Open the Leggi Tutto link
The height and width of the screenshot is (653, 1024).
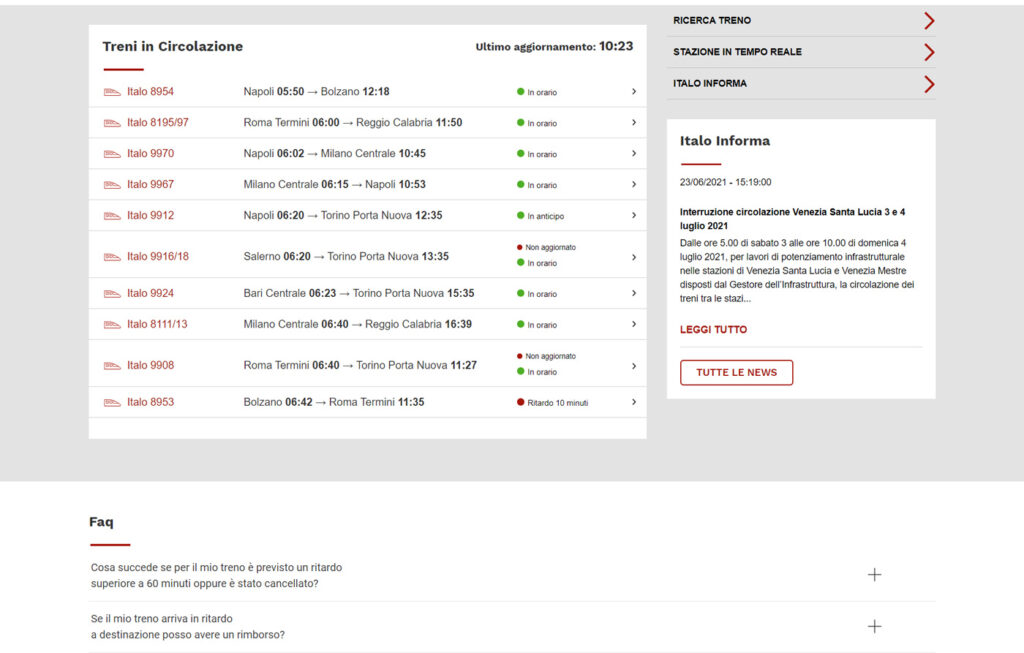[713, 330]
